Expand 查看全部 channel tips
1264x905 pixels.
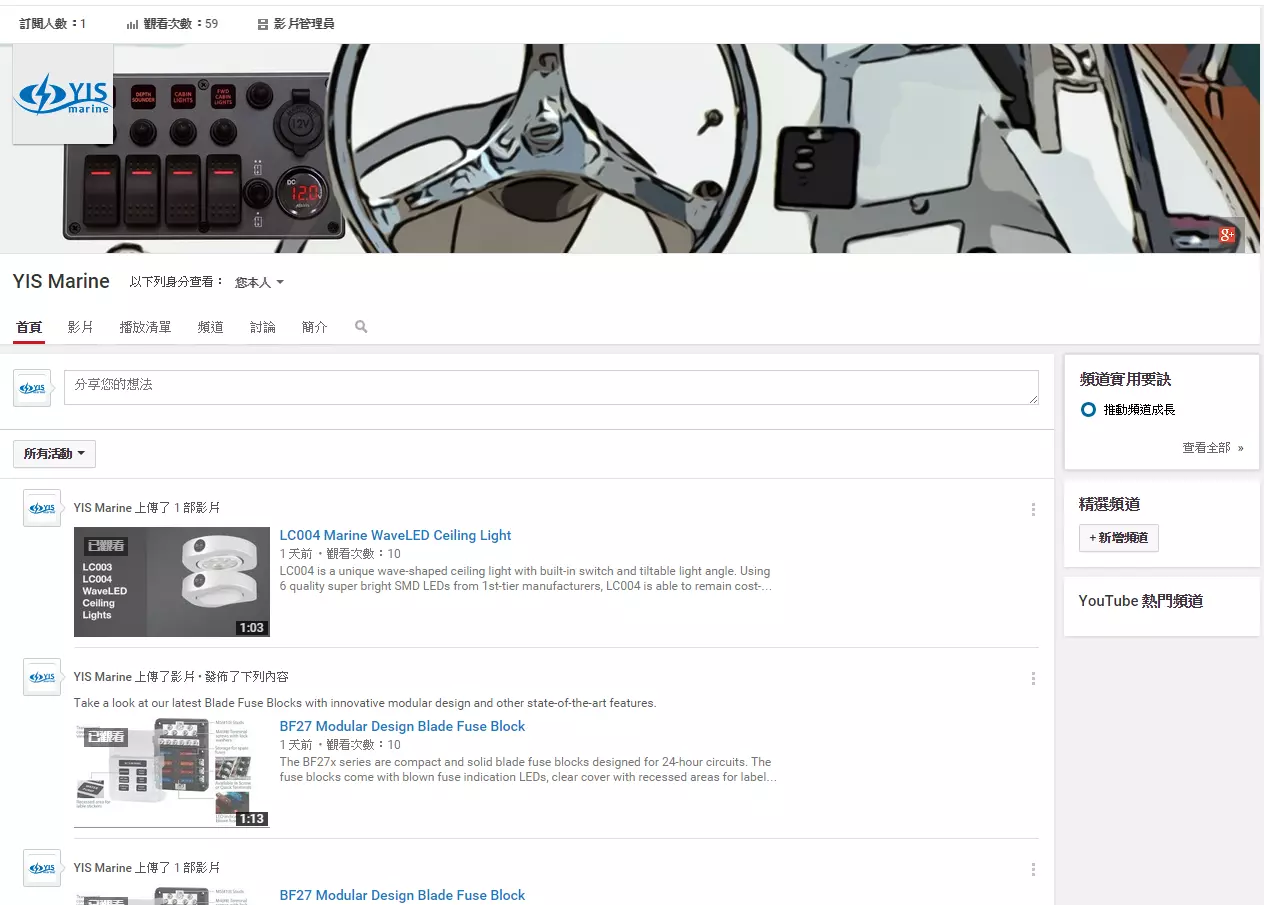click(1212, 448)
